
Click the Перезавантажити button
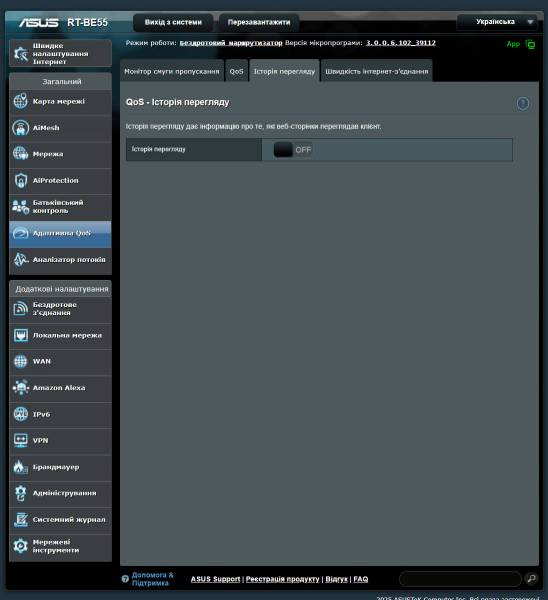[259, 22]
